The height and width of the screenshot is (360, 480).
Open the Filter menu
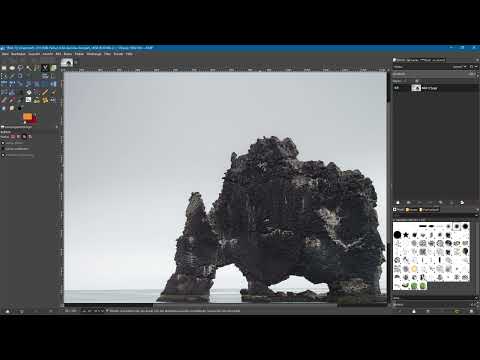click(107, 54)
